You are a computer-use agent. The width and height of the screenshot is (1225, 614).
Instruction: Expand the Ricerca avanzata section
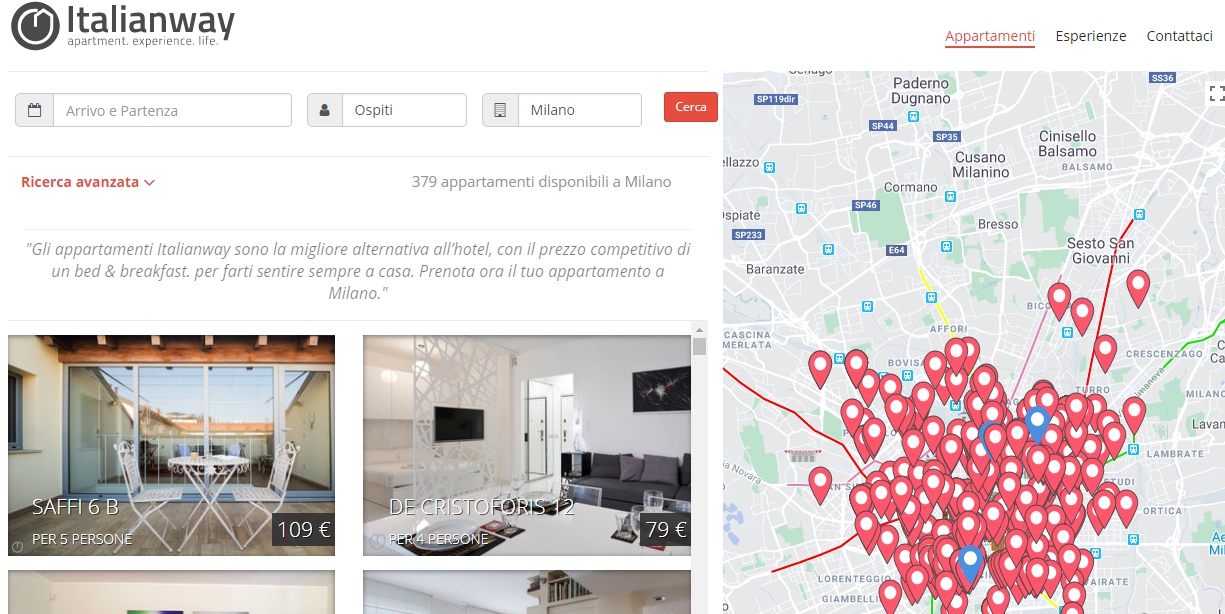coord(88,182)
